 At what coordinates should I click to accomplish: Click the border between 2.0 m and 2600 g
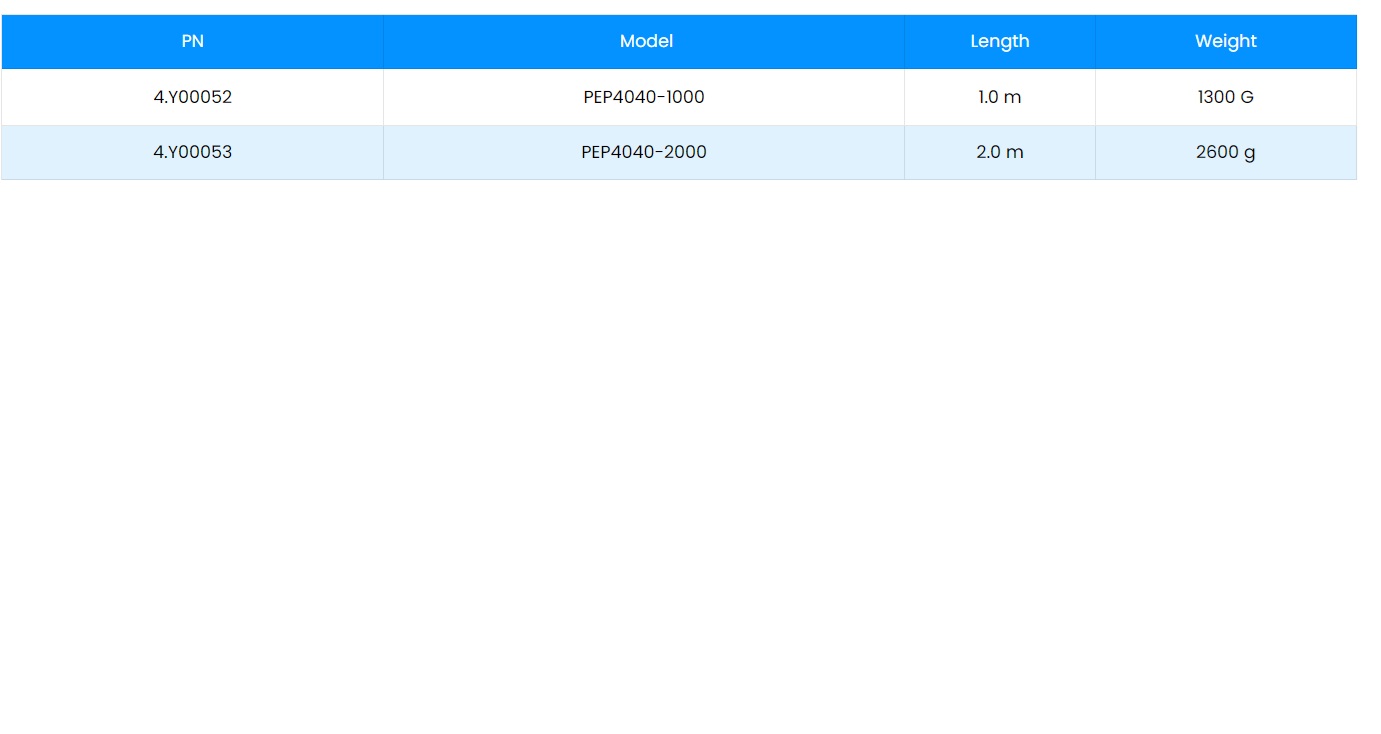(x=1095, y=152)
